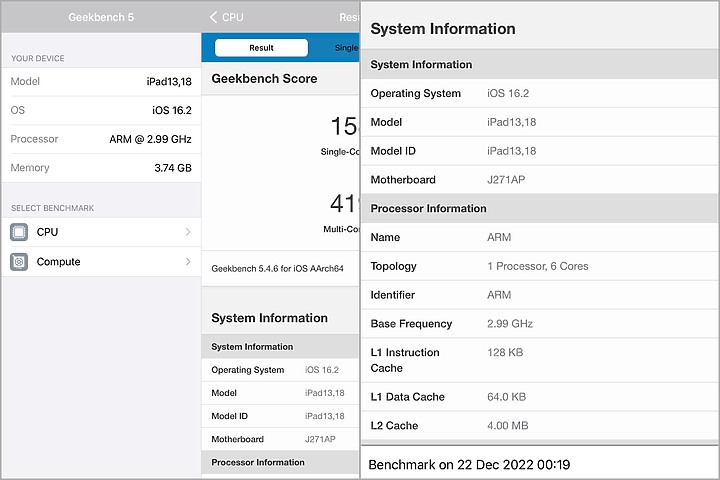Image resolution: width=720 pixels, height=480 pixels.
Task: Click the L2 Cache 4.00 MB value
Action: coord(508,426)
